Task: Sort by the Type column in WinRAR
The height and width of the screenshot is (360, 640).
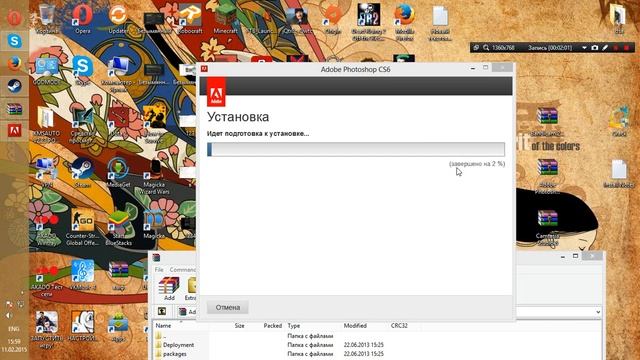Action: coord(293,326)
